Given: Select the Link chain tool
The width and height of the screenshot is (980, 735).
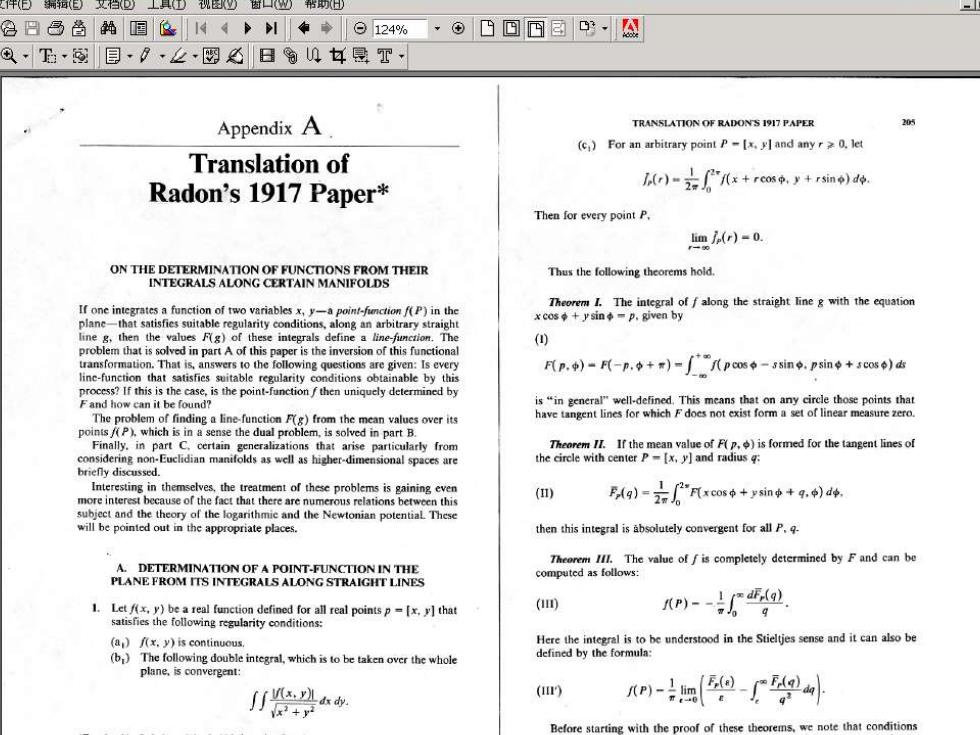Looking at the screenshot, I should 290,56.
